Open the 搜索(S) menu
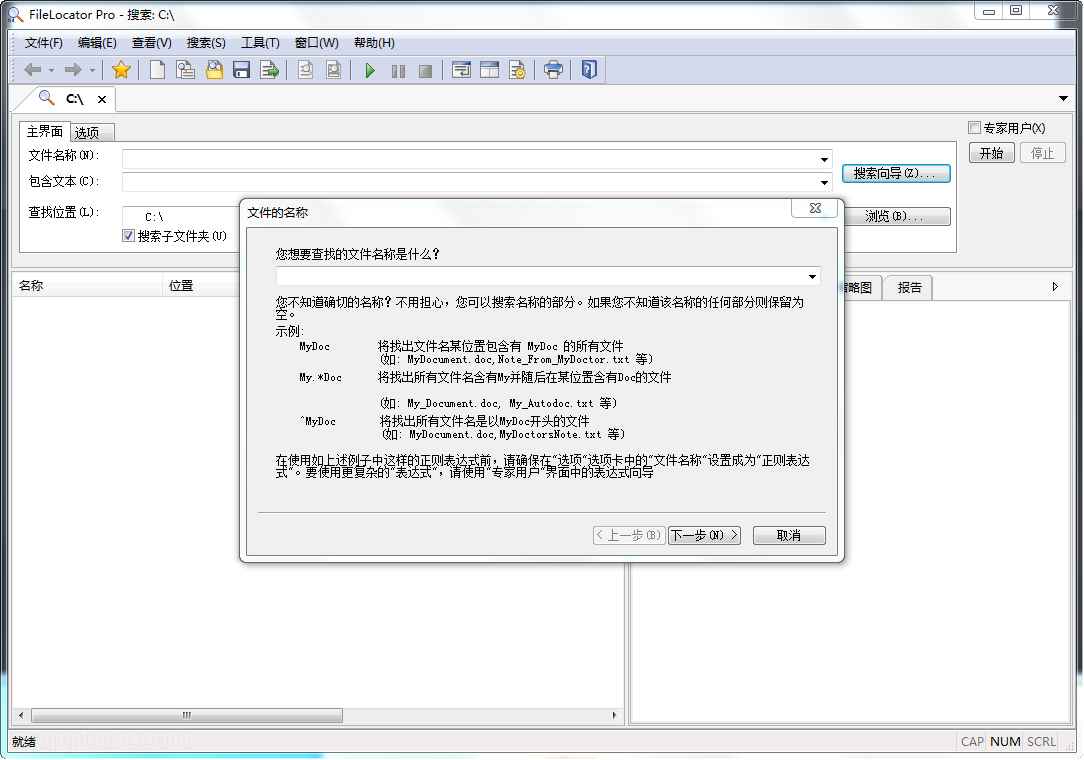 coord(206,43)
